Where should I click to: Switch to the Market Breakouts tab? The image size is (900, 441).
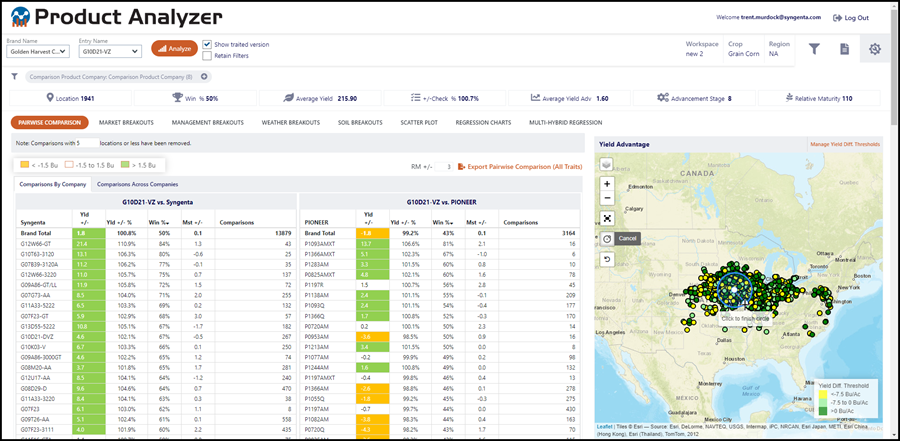click(x=126, y=122)
